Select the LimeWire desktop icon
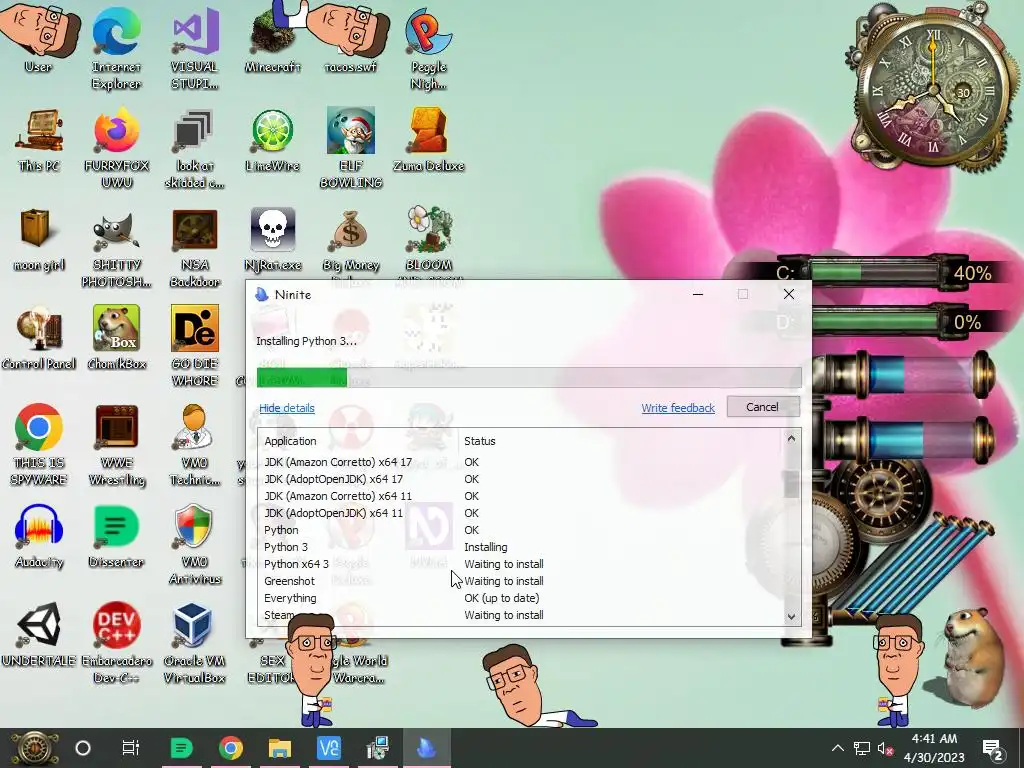The width and height of the screenshot is (1024, 768). (x=272, y=140)
